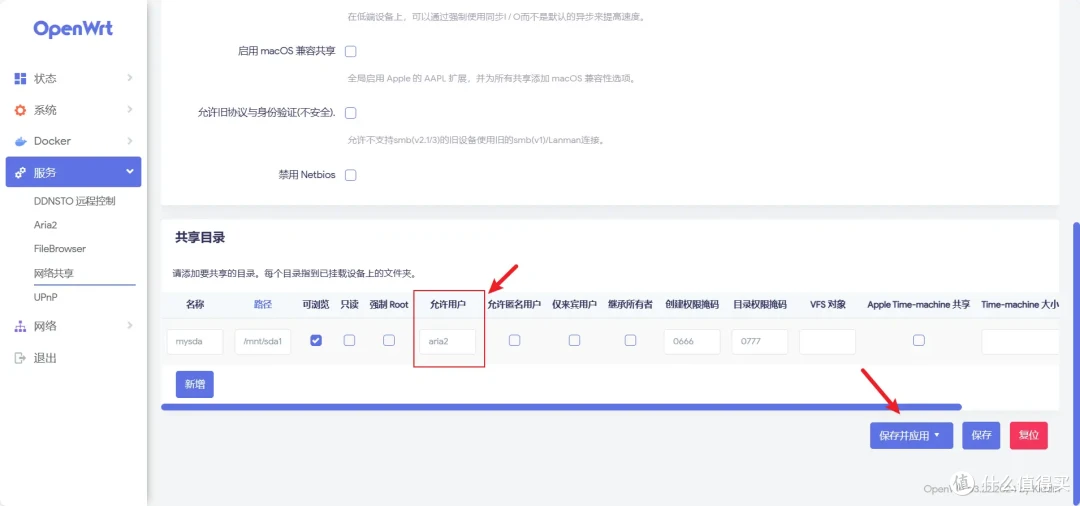The width and height of the screenshot is (1080, 506).
Task: Click 新增 to add a share
Action: click(x=195, y=384)
